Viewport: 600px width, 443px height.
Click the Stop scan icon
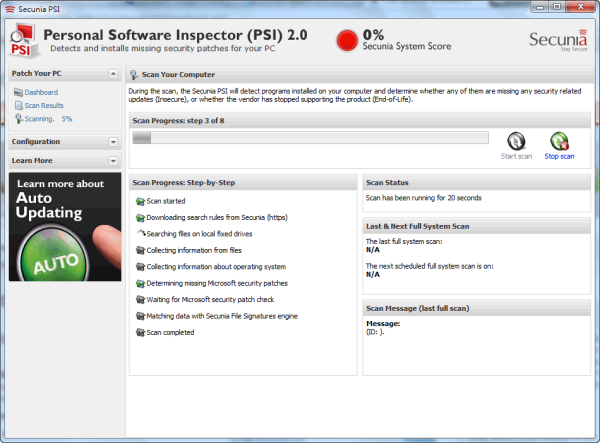559,141
